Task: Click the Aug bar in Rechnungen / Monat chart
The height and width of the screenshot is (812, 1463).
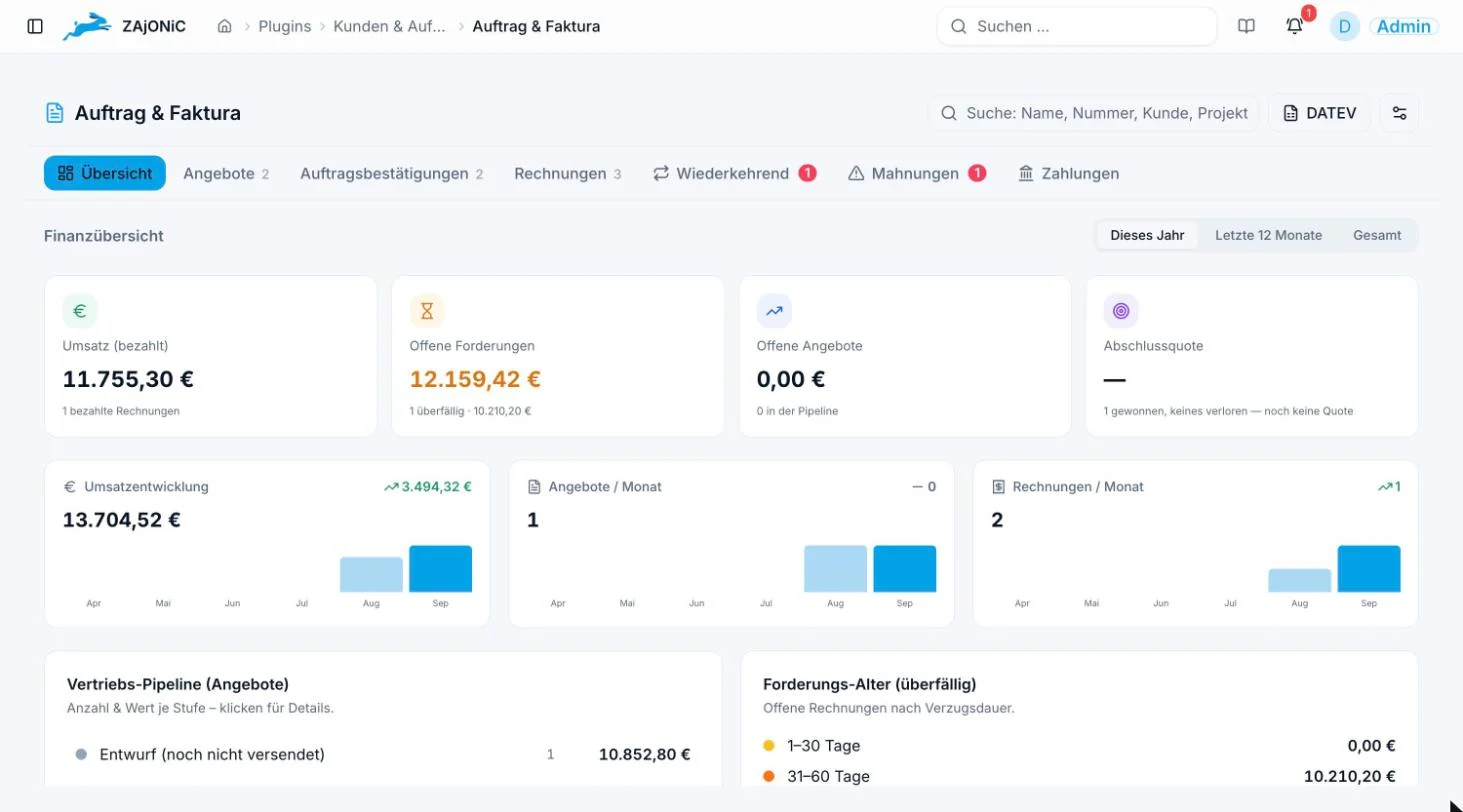Action: (x=1299, y=581)
